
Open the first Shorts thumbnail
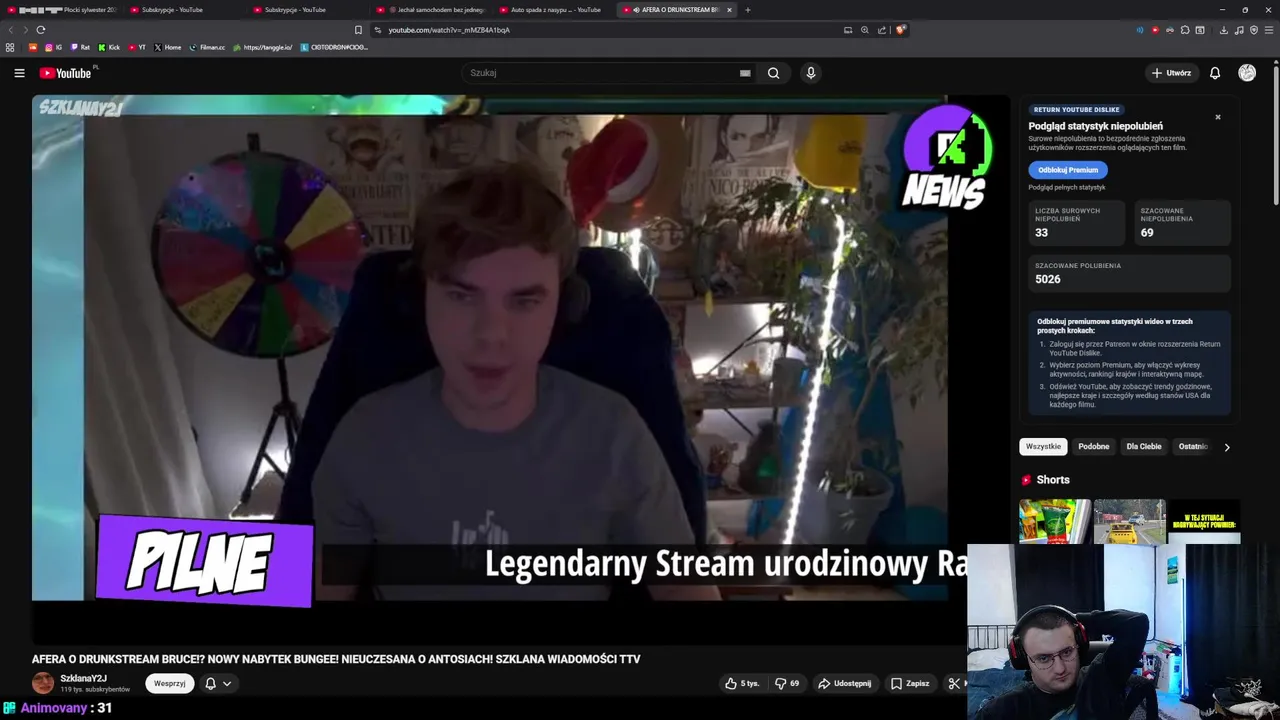[x=1055, y=522]
